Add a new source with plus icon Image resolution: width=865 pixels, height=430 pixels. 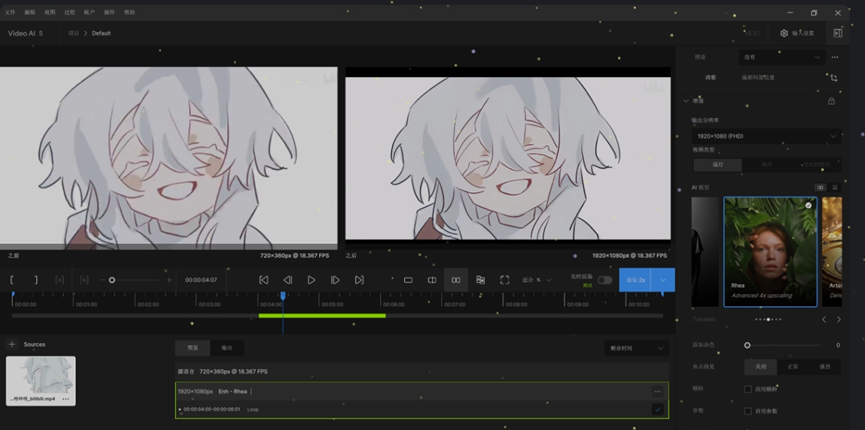pos(12,344)
